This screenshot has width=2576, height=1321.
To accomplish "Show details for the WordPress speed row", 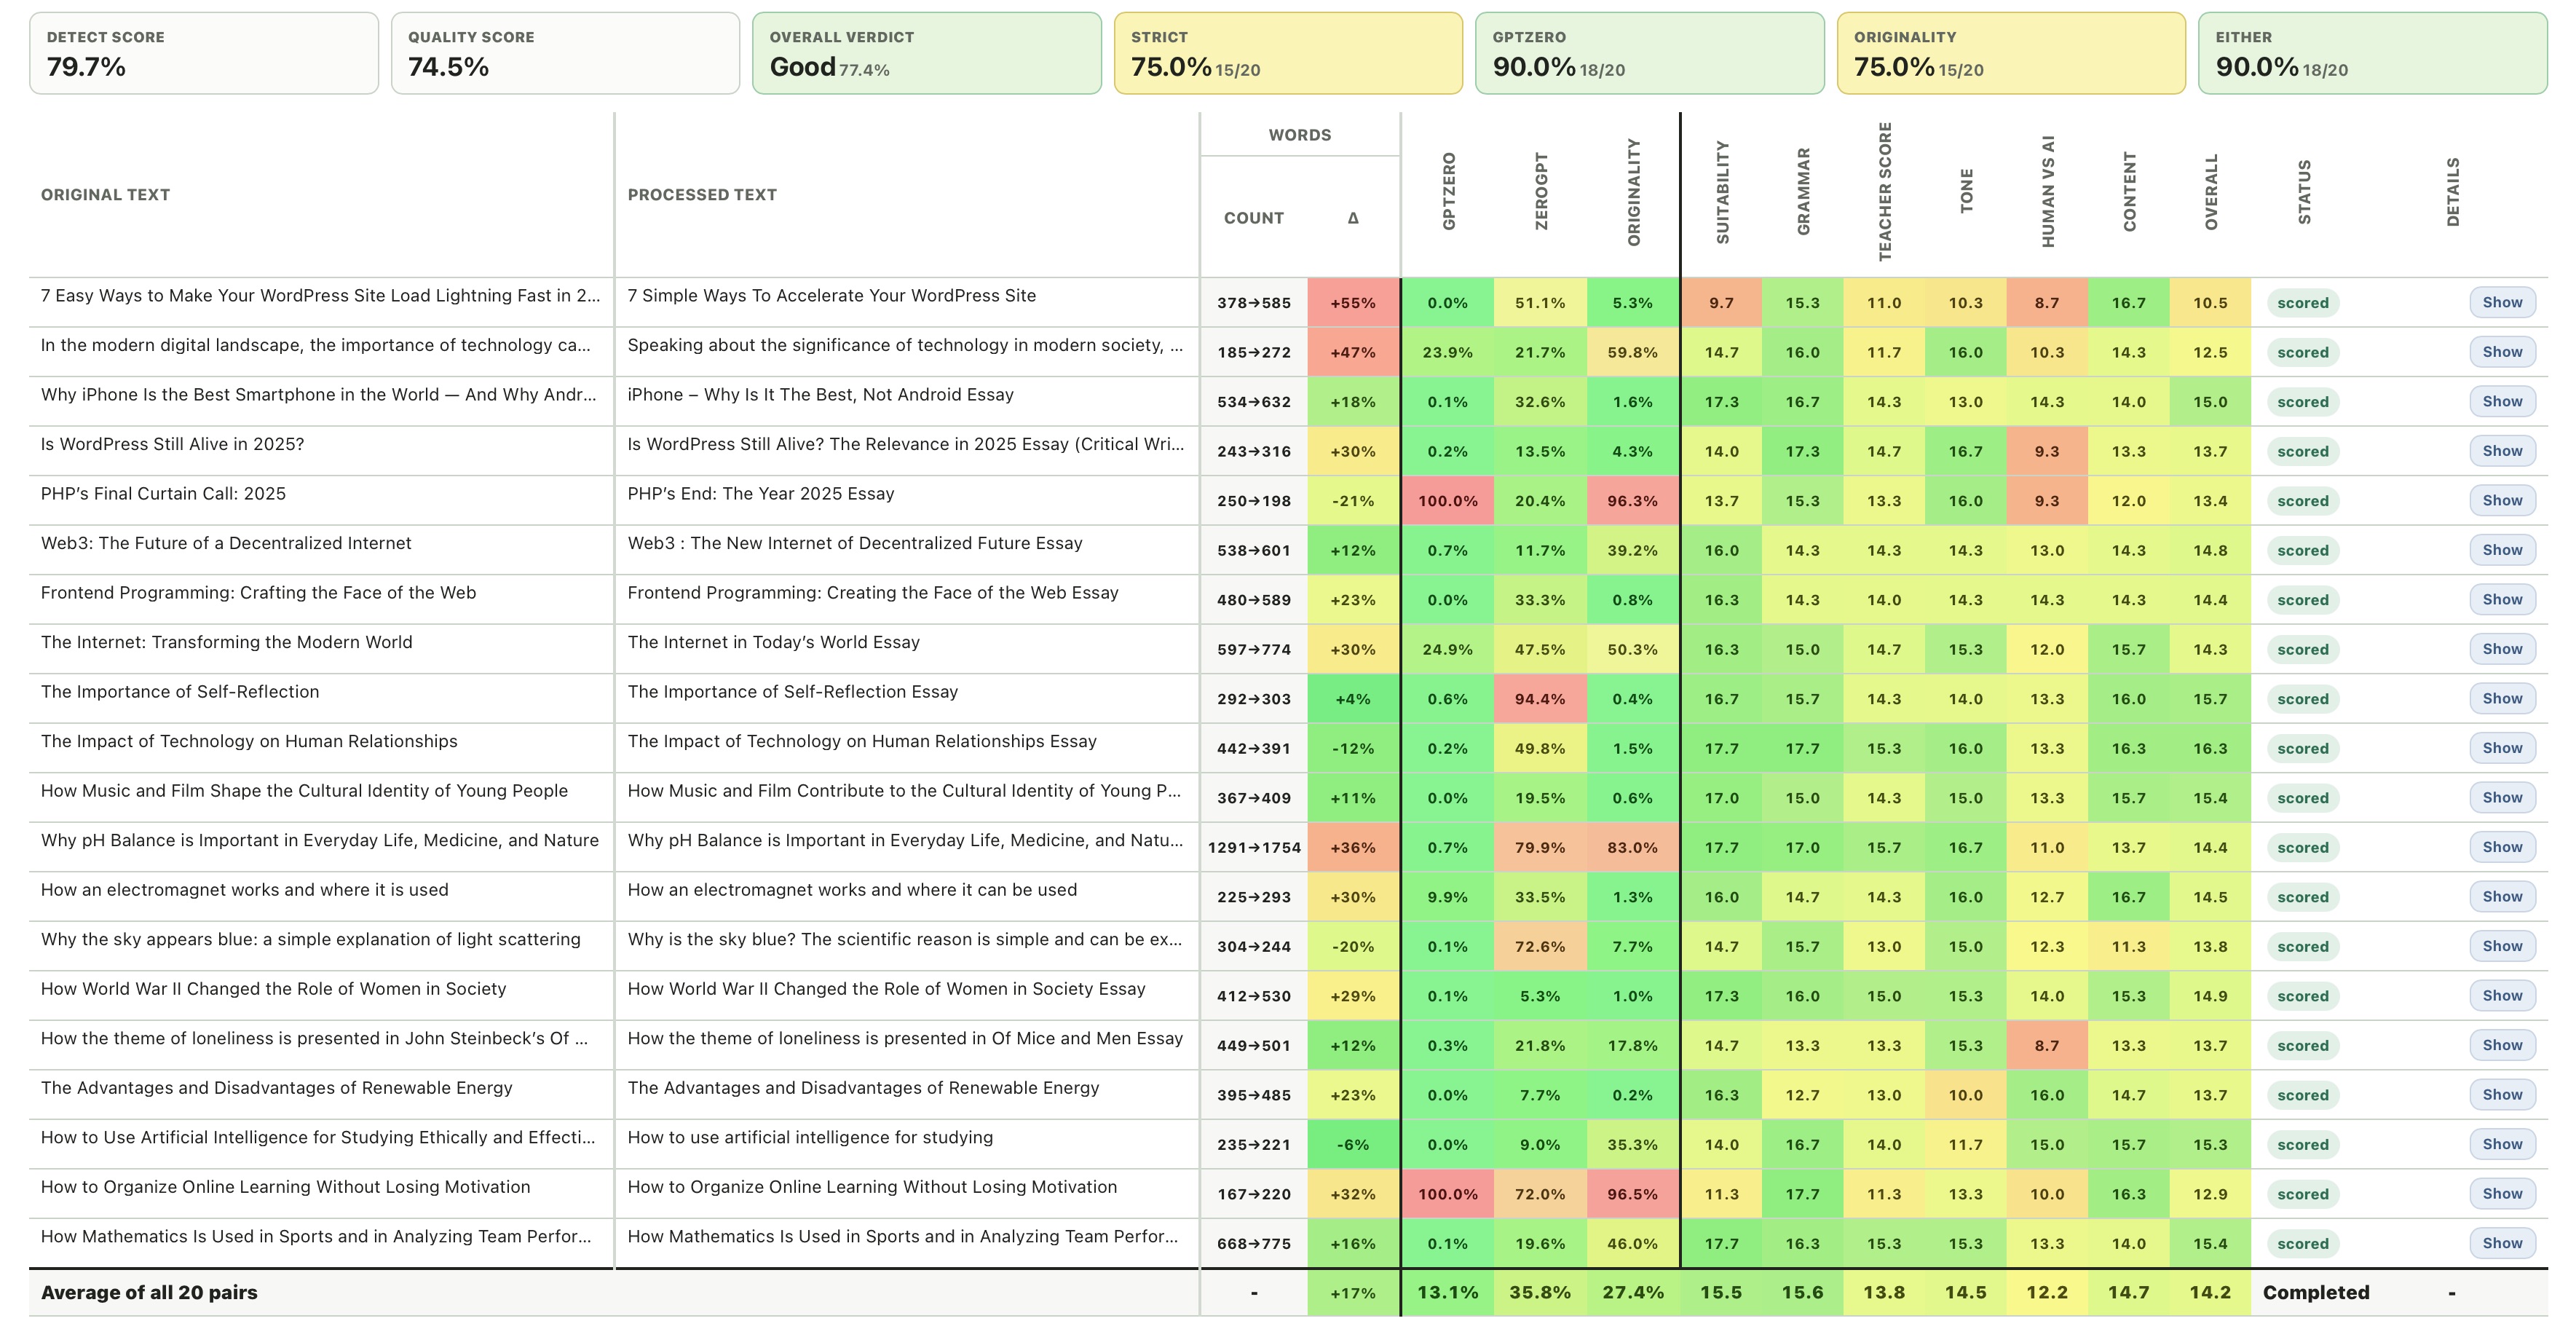I will 2502,302.
